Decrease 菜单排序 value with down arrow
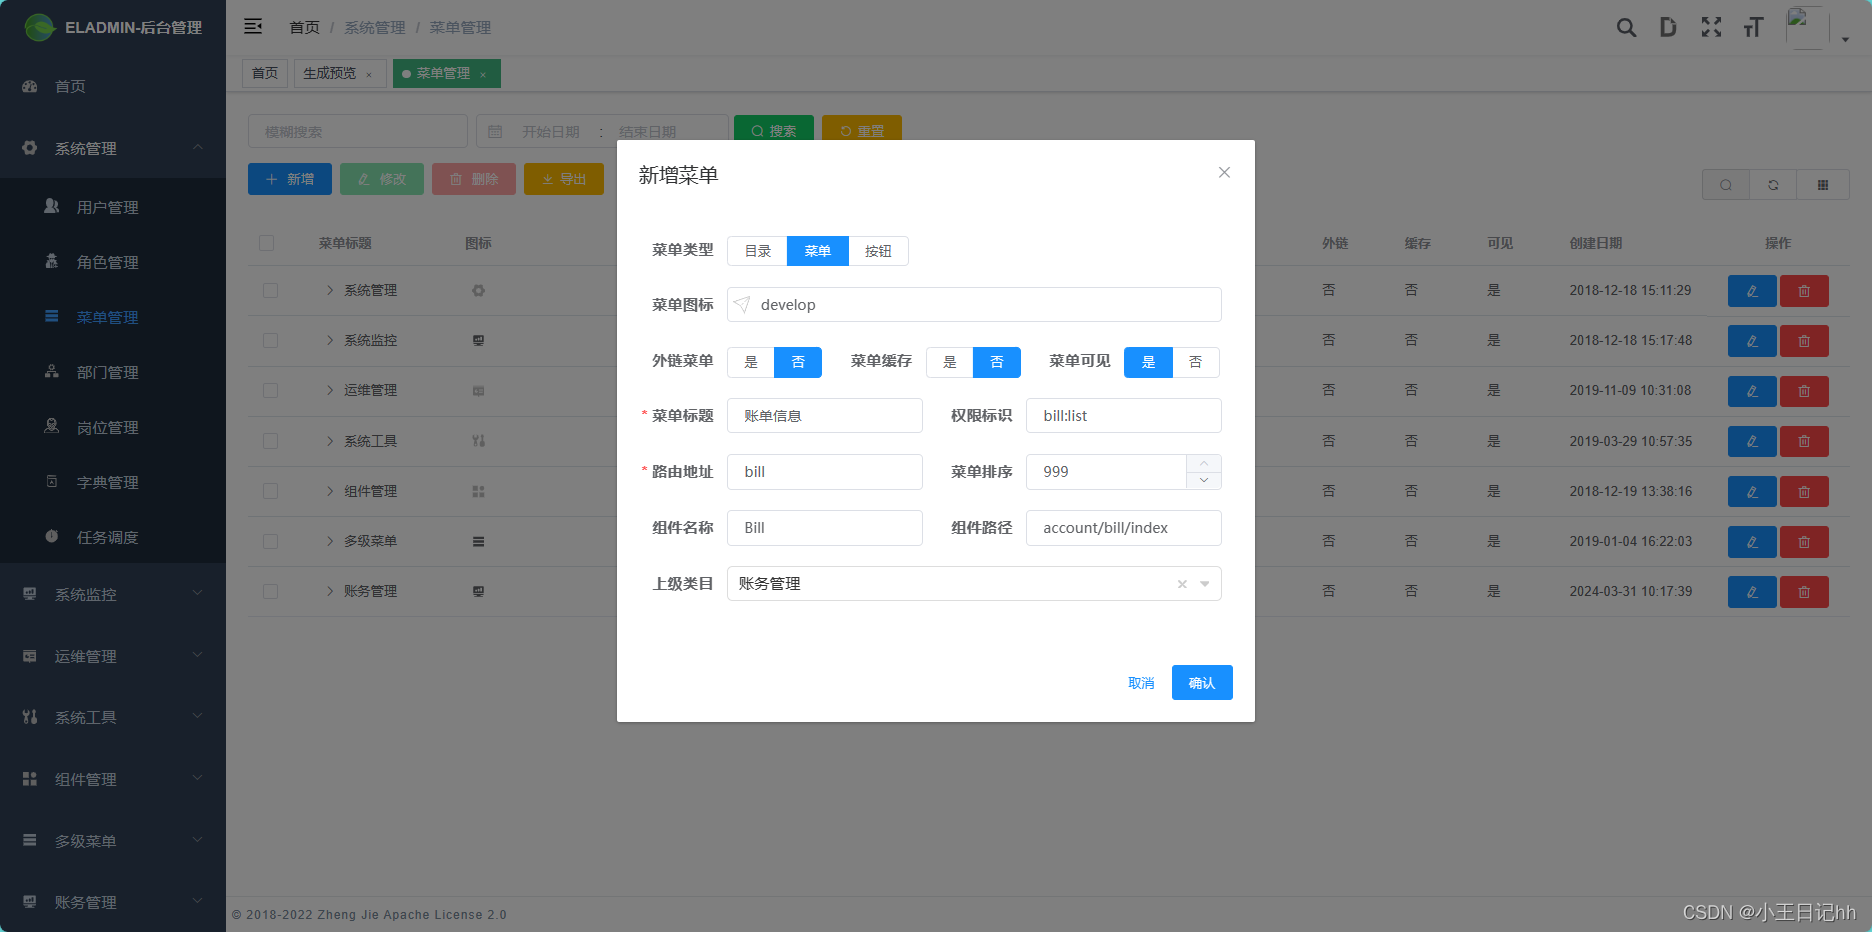This screenshot has width=1872, height=932. [1204, 480]
